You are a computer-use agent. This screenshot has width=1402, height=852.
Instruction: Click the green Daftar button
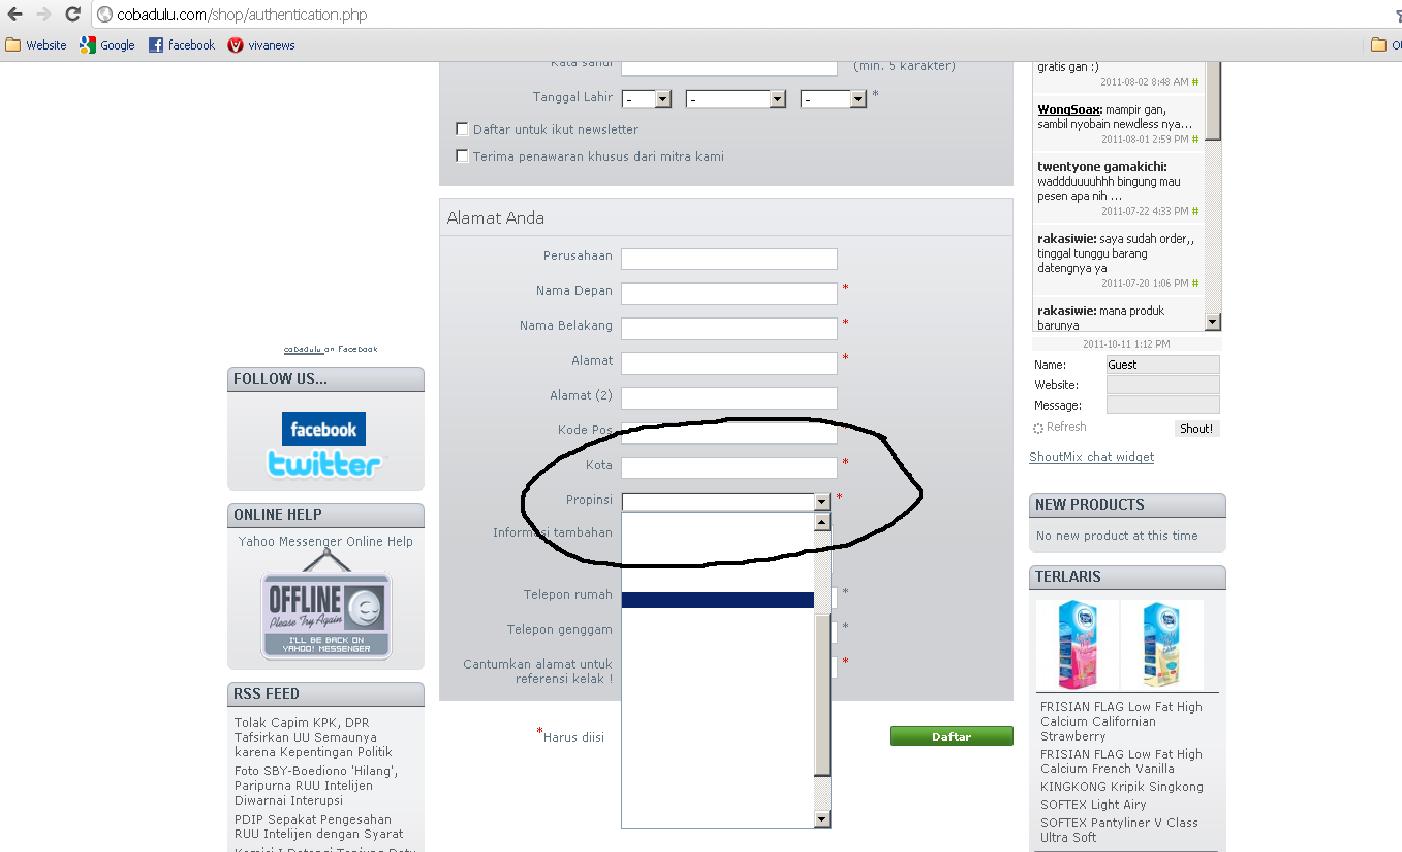951,736
